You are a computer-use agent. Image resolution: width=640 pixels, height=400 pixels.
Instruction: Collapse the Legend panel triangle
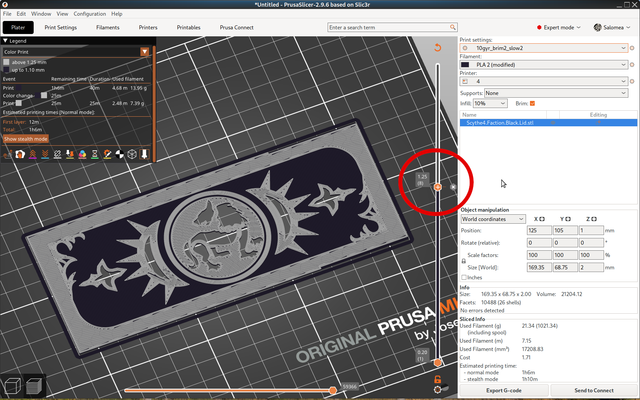(5, 41)
